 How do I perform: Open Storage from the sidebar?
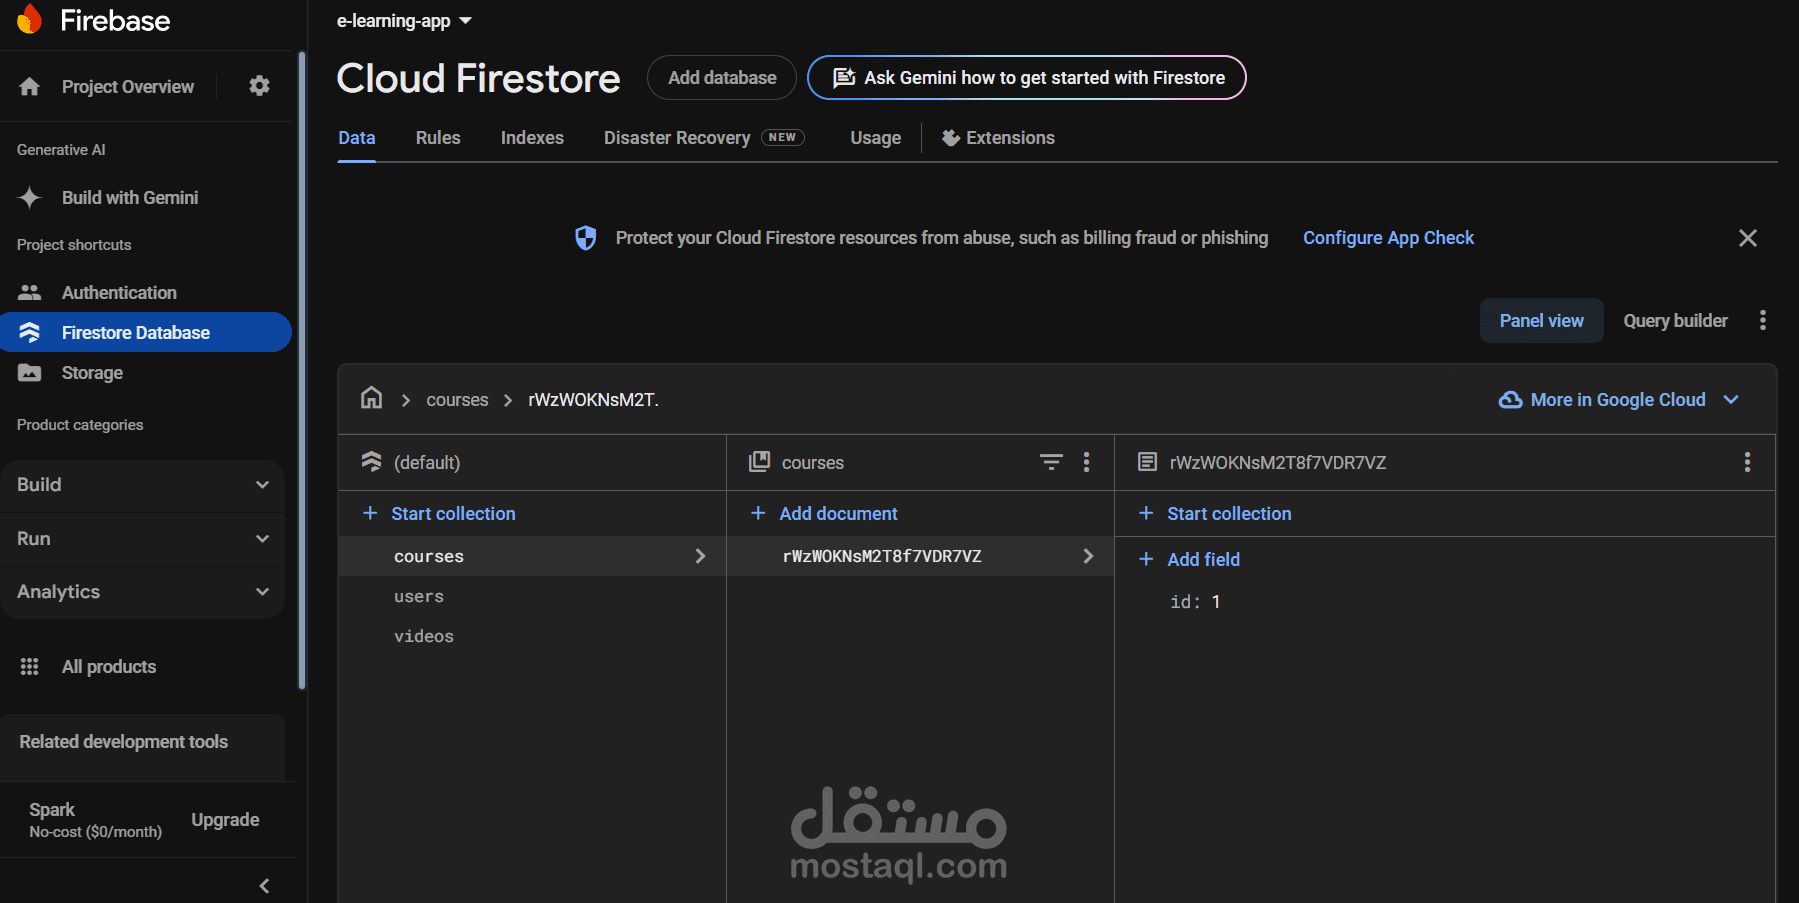(x=146, y=373)
